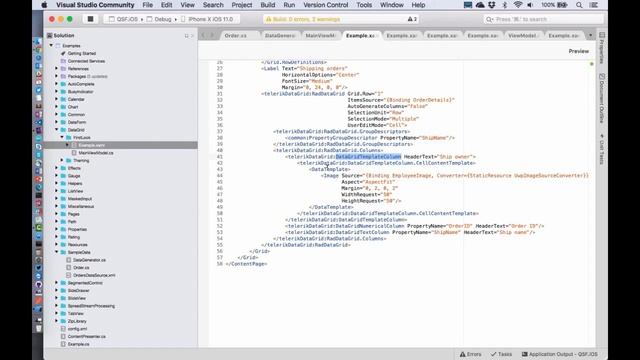Click the cloud icon in the menu bar

pyautogui.click(x=480, y=5)
